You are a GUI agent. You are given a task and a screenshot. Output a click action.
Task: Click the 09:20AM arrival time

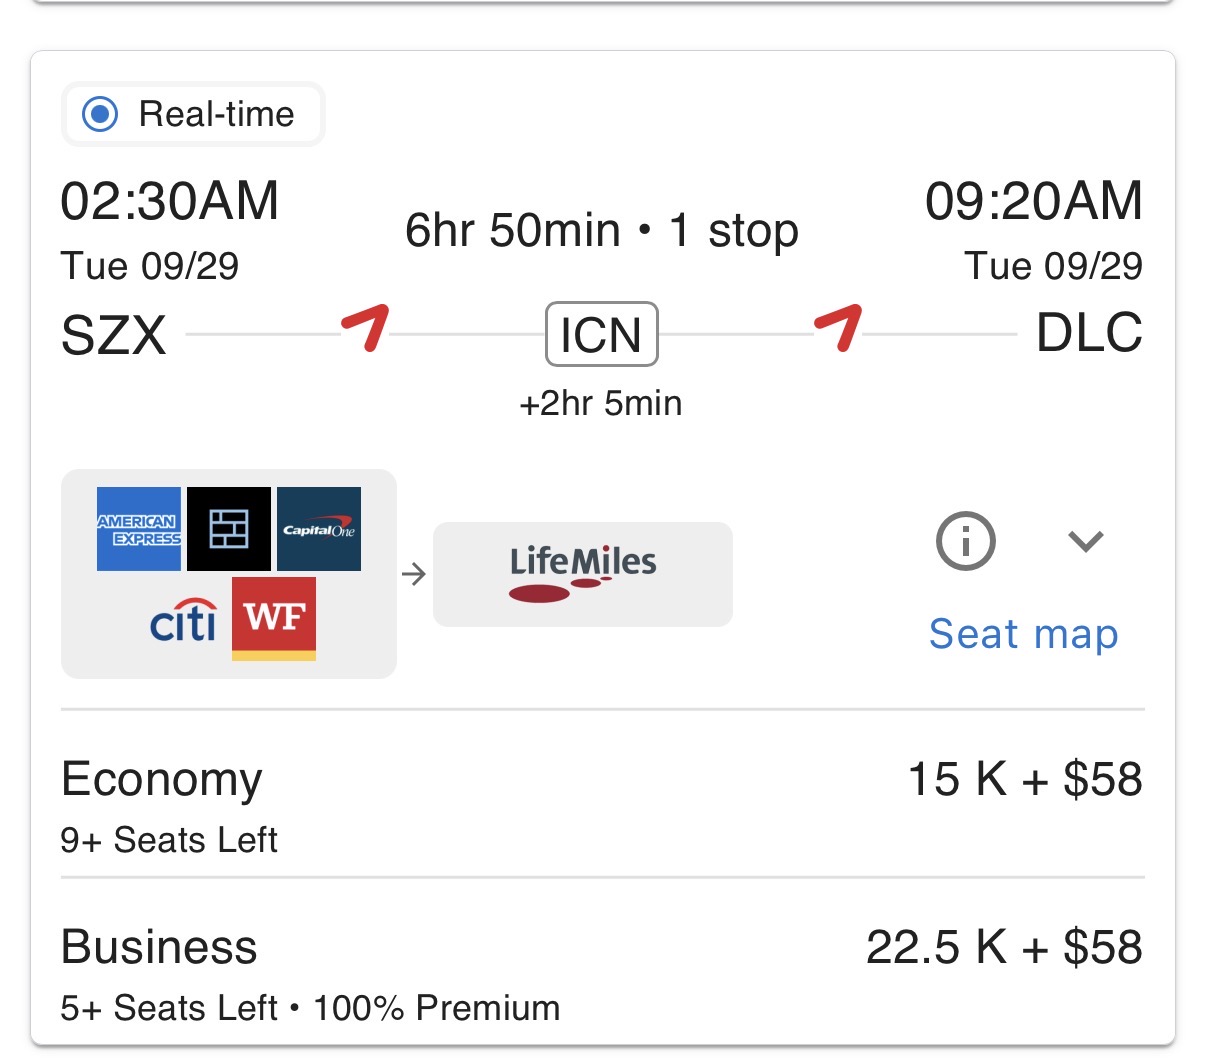click(x=1034, y=201)
